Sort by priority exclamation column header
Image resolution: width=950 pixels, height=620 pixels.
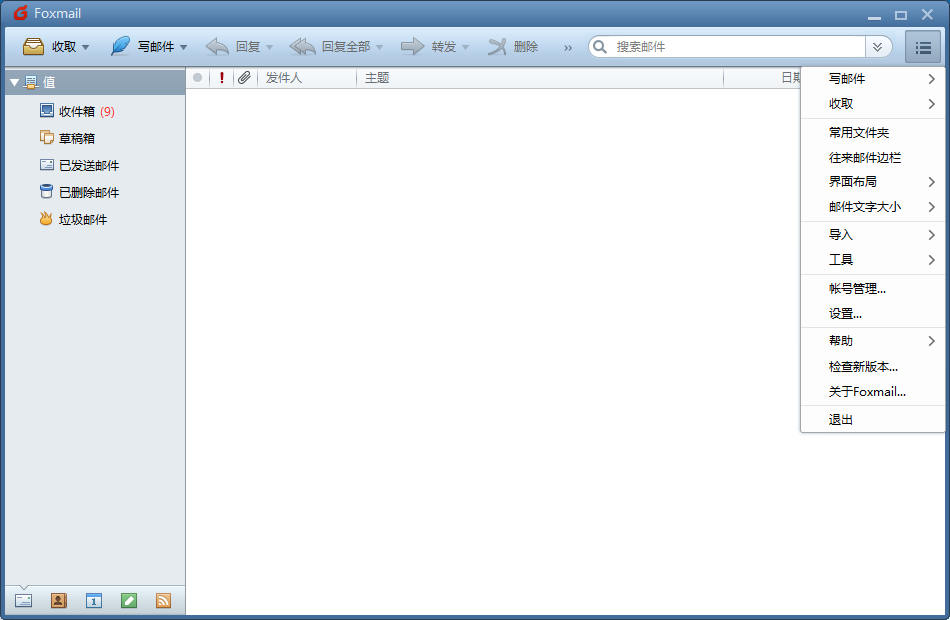pos(222,78)
